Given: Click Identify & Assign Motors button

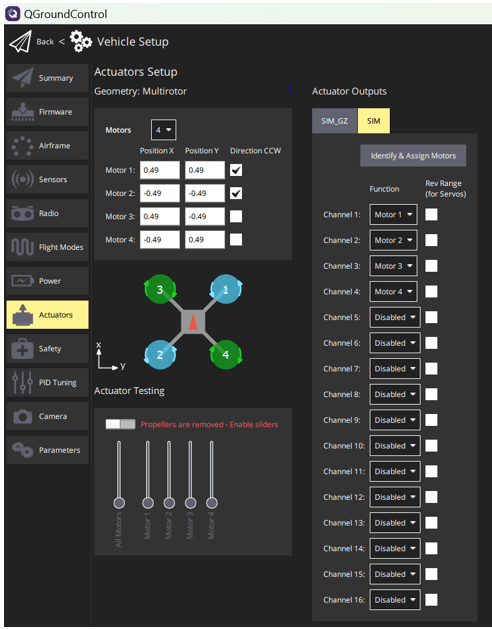Looking at the screenshot, I should [x=413, y=156].
